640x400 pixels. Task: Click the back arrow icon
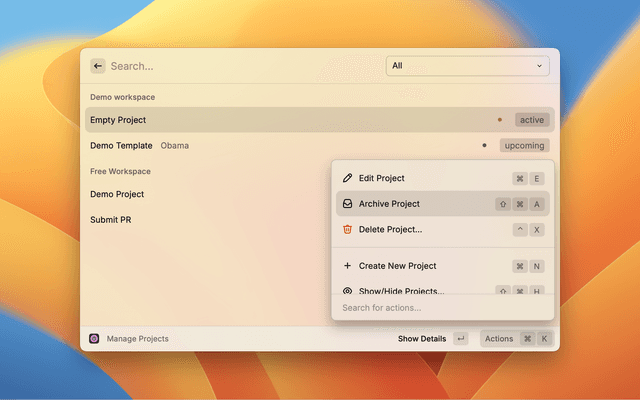coord(98,66)
